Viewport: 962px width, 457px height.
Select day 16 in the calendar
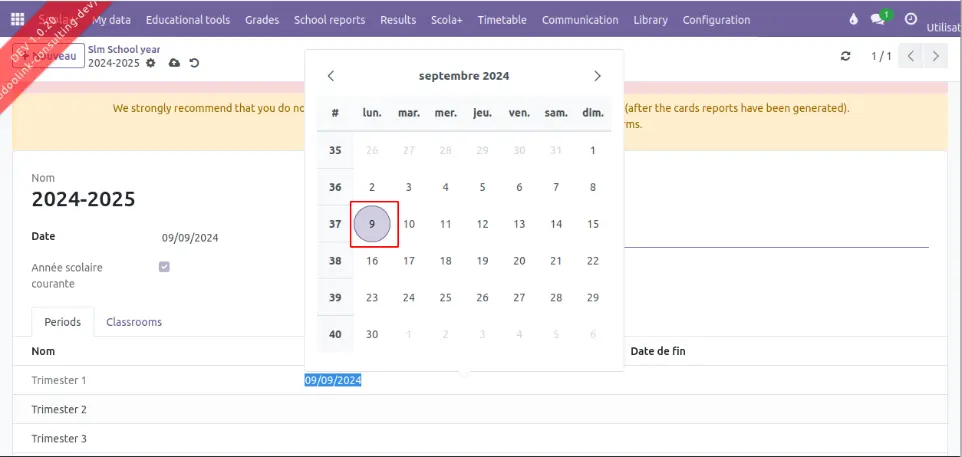(372, 261)
